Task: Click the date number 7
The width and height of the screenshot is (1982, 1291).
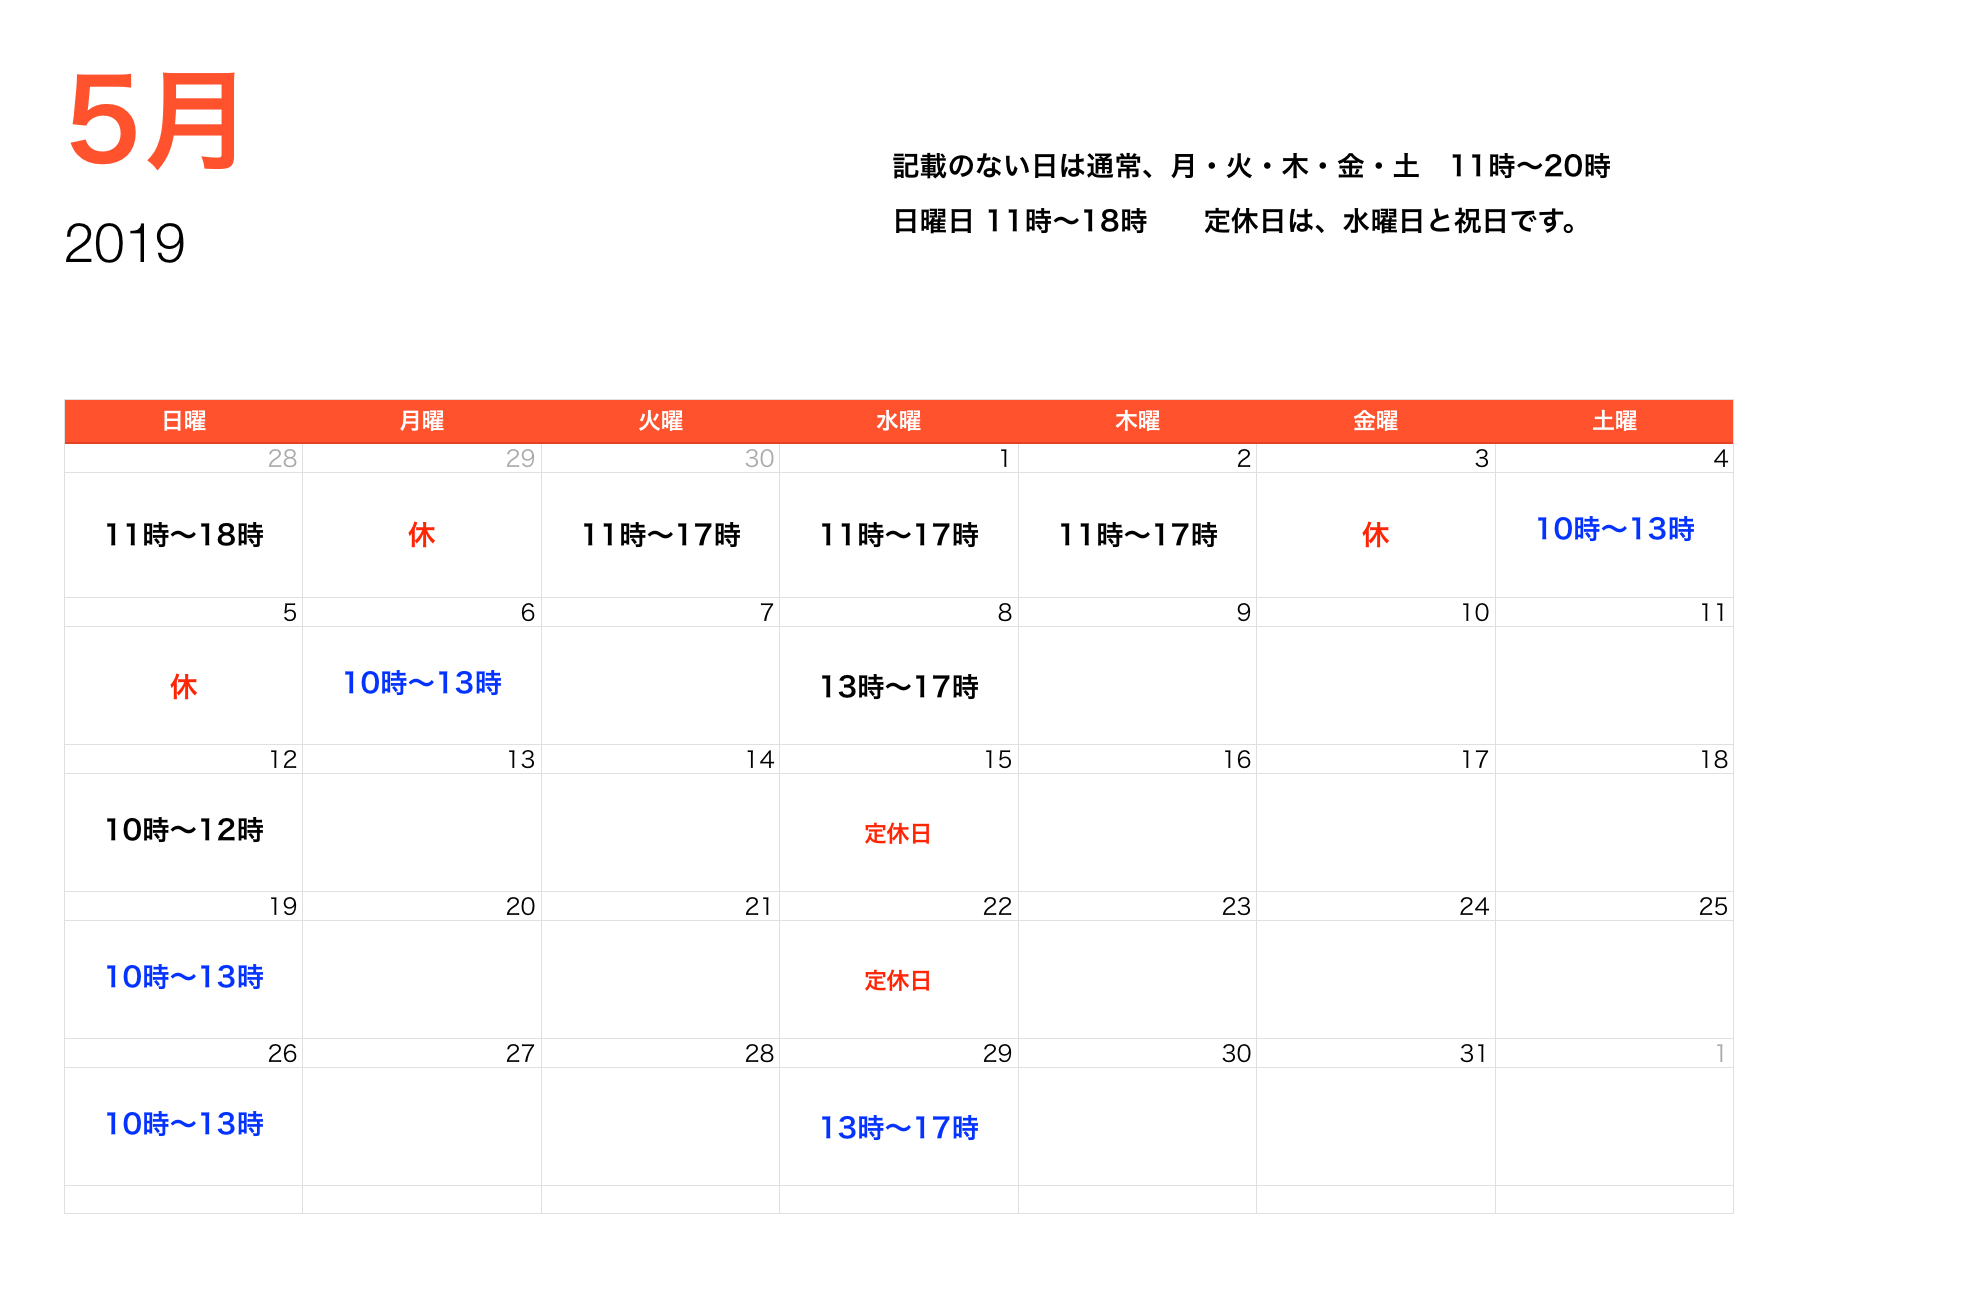Action: tap(767, 612)
